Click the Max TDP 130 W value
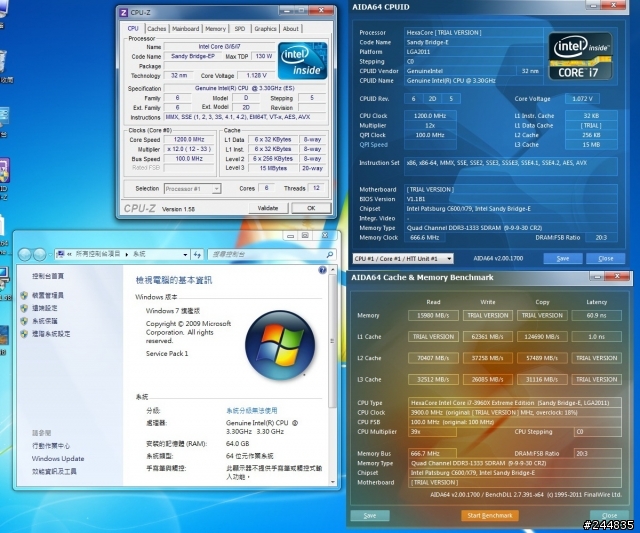 click(x=264, y=56)
